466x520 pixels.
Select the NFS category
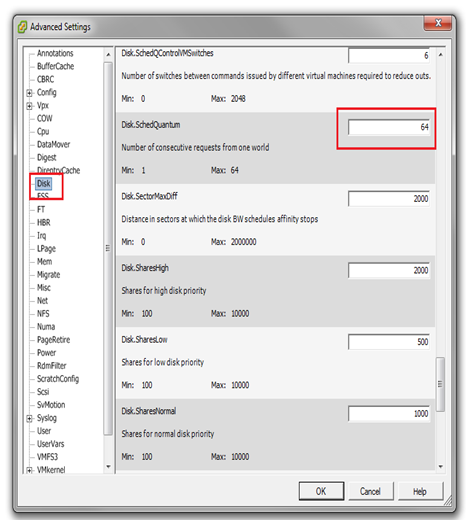click(x=43, y=314)
